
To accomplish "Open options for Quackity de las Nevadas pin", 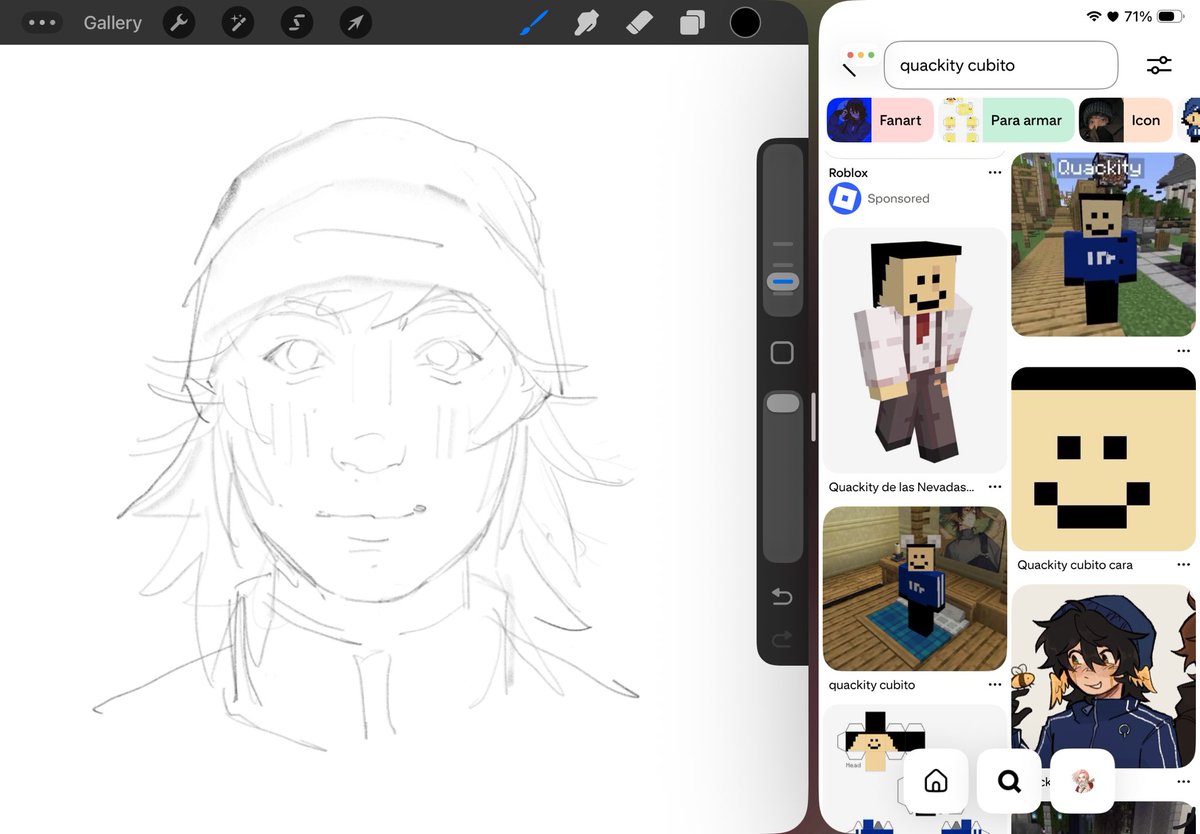I will coord(994,487).
